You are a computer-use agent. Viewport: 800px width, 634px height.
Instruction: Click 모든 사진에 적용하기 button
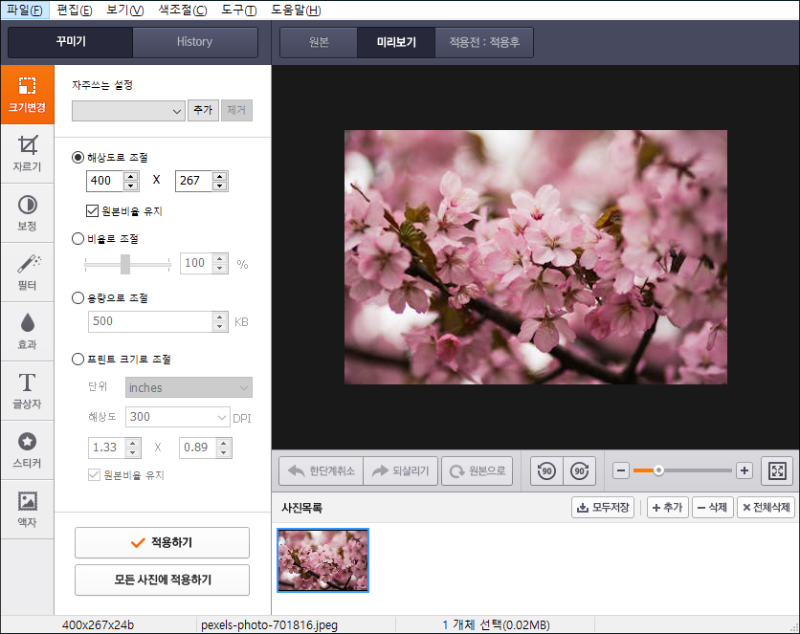[x=162, y=580]
